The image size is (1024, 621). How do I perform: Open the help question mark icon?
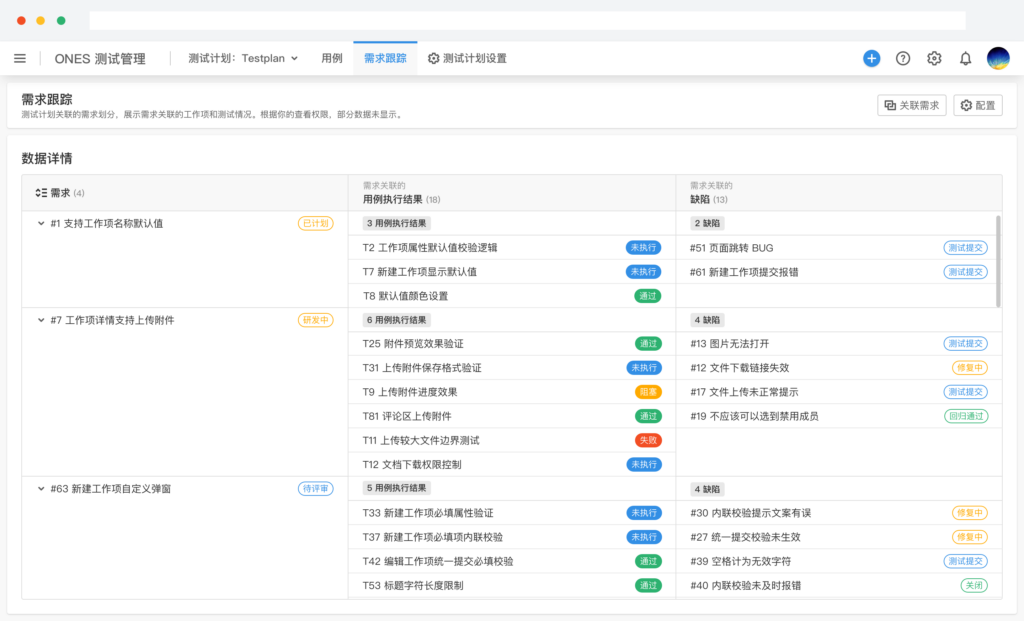(903, 58)
